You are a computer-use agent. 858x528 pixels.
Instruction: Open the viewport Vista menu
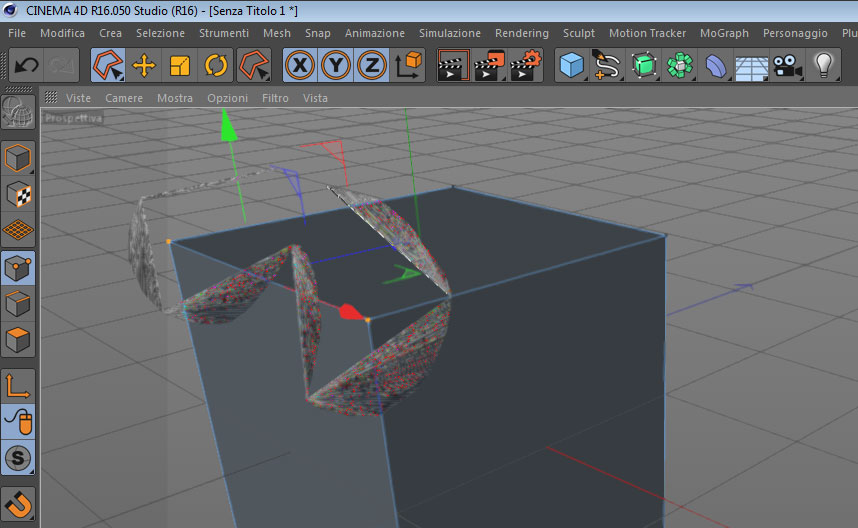click(x=315, y=98)
